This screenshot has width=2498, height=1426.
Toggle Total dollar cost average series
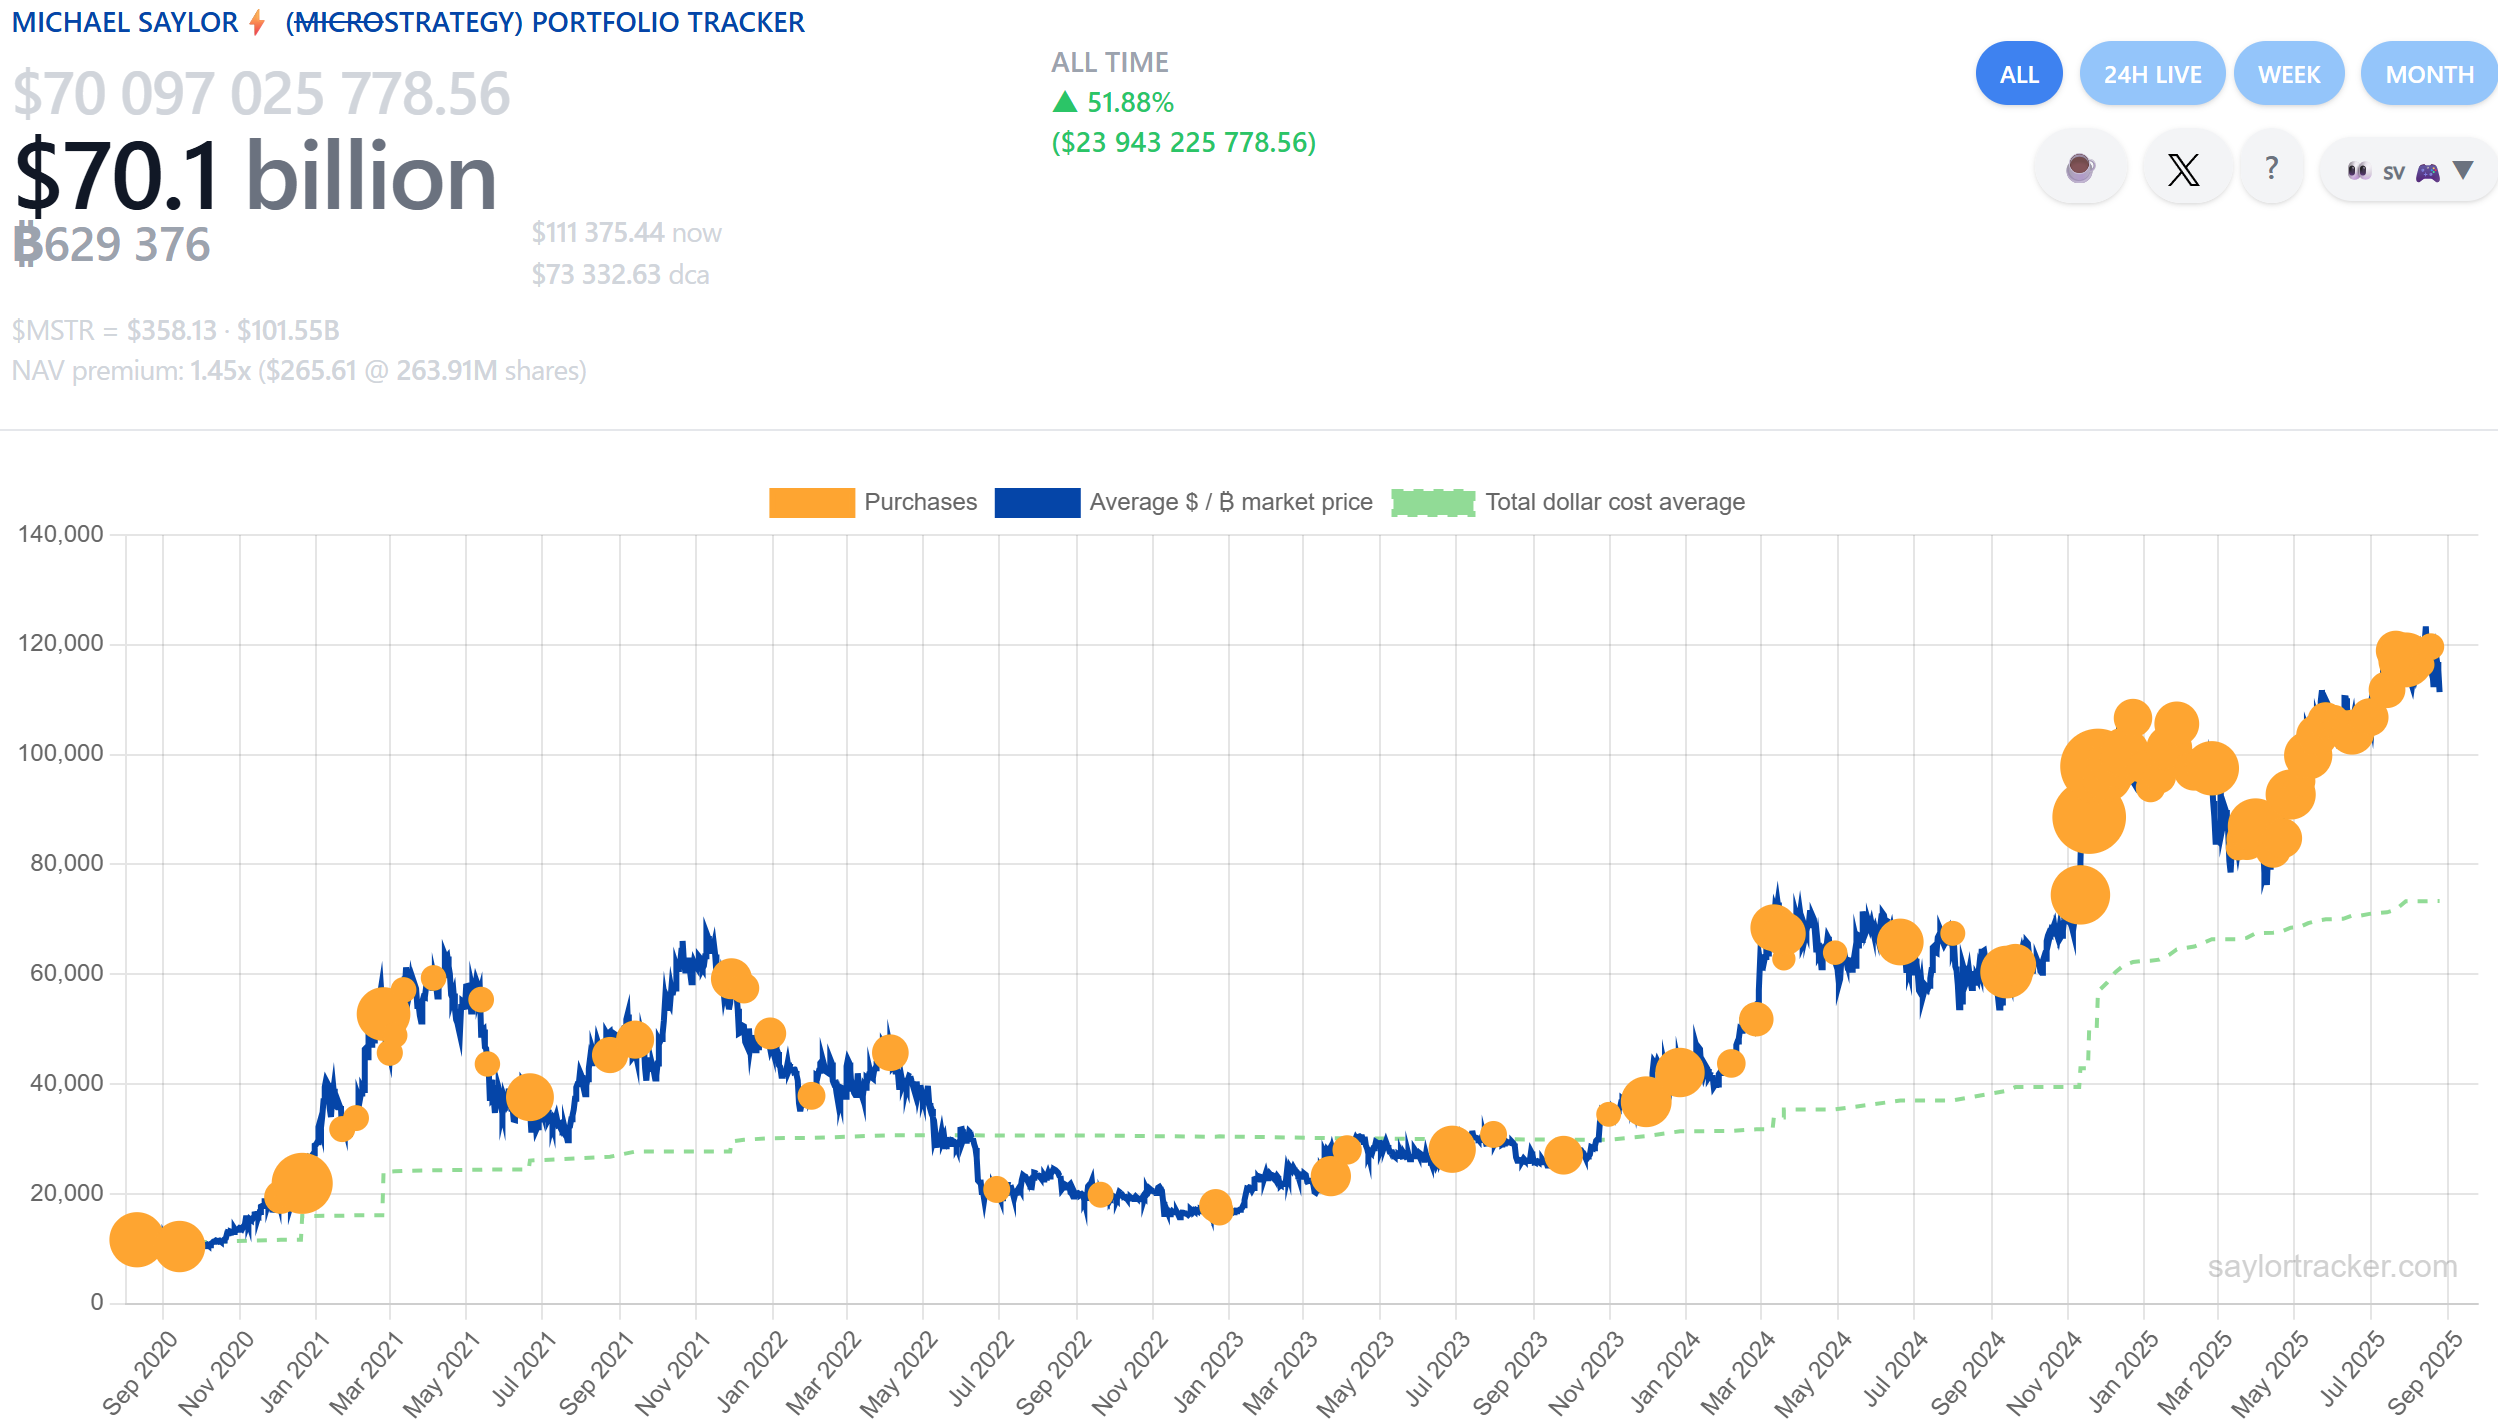1568,502
